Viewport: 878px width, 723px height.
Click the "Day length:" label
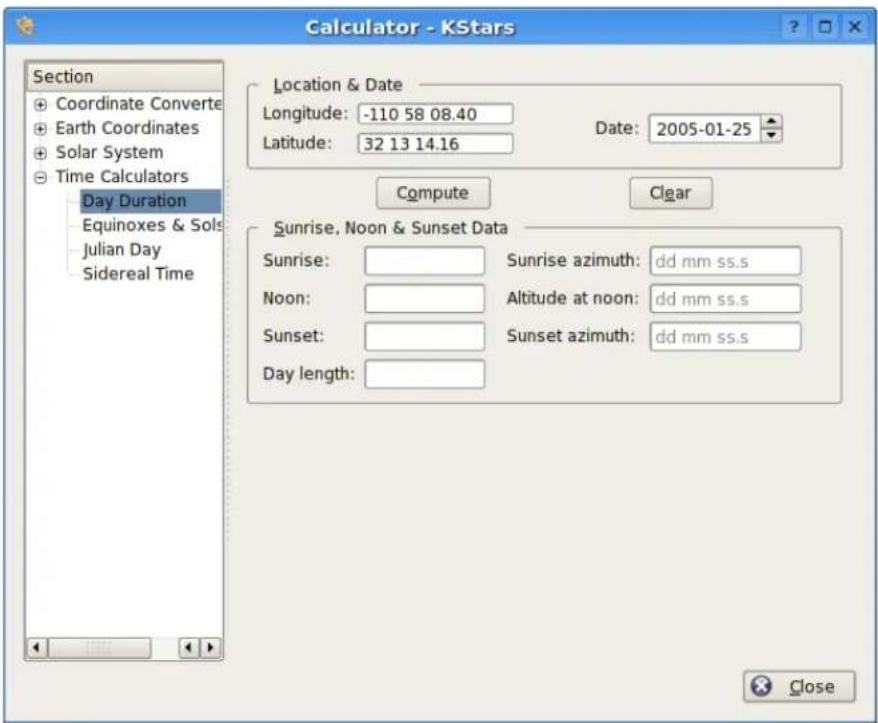point(309,374)
